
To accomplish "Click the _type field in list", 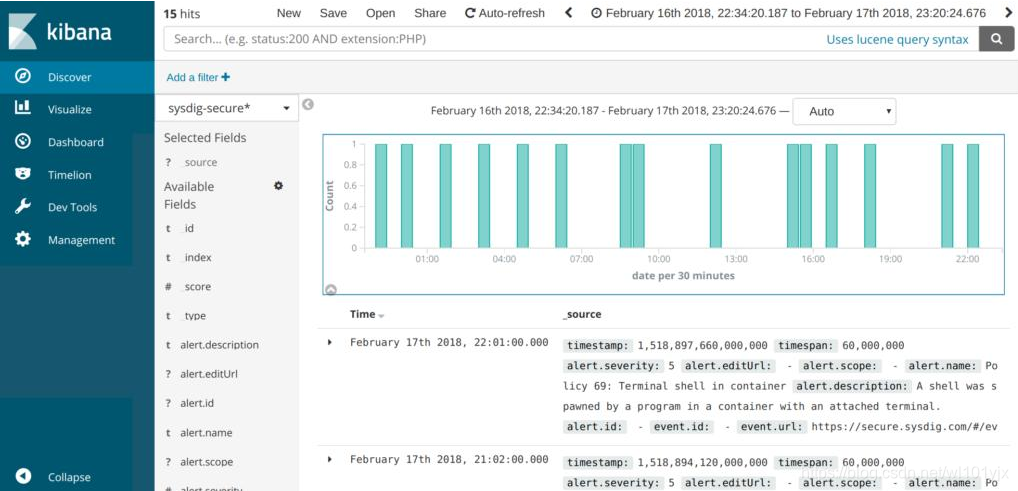I will tap(194, 316).
